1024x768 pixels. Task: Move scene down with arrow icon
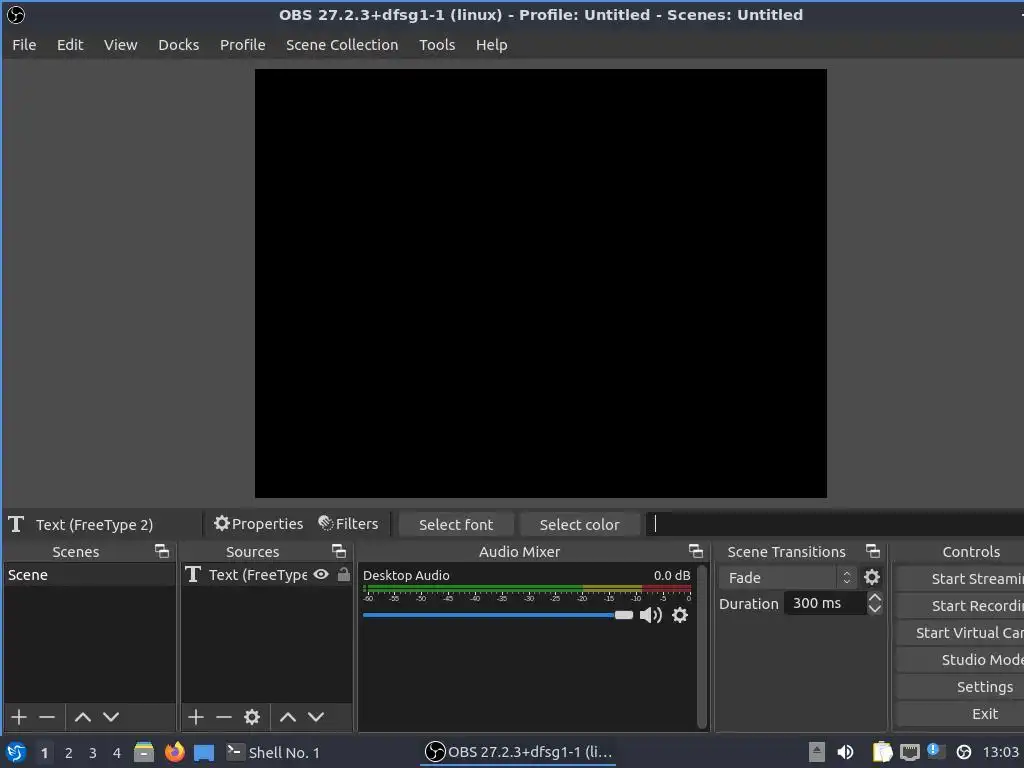[x=111, y=717]
